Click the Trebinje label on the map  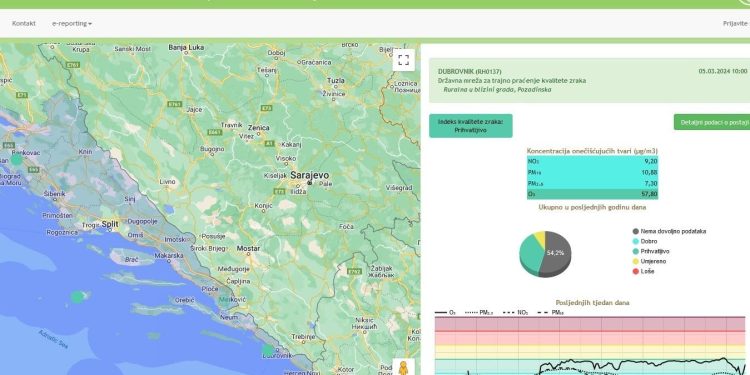point(303,337)
